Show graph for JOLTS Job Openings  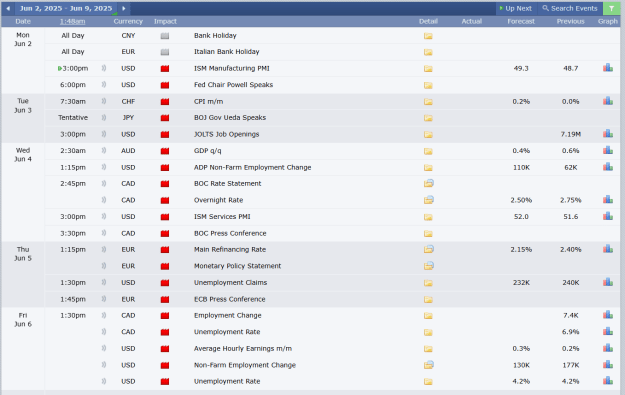pyautogui.click(x=608, y=134)
